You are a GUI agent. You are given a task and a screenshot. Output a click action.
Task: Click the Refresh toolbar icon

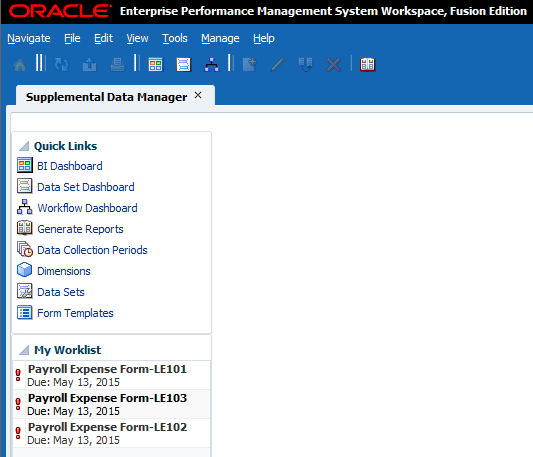(x=62, y=64)
